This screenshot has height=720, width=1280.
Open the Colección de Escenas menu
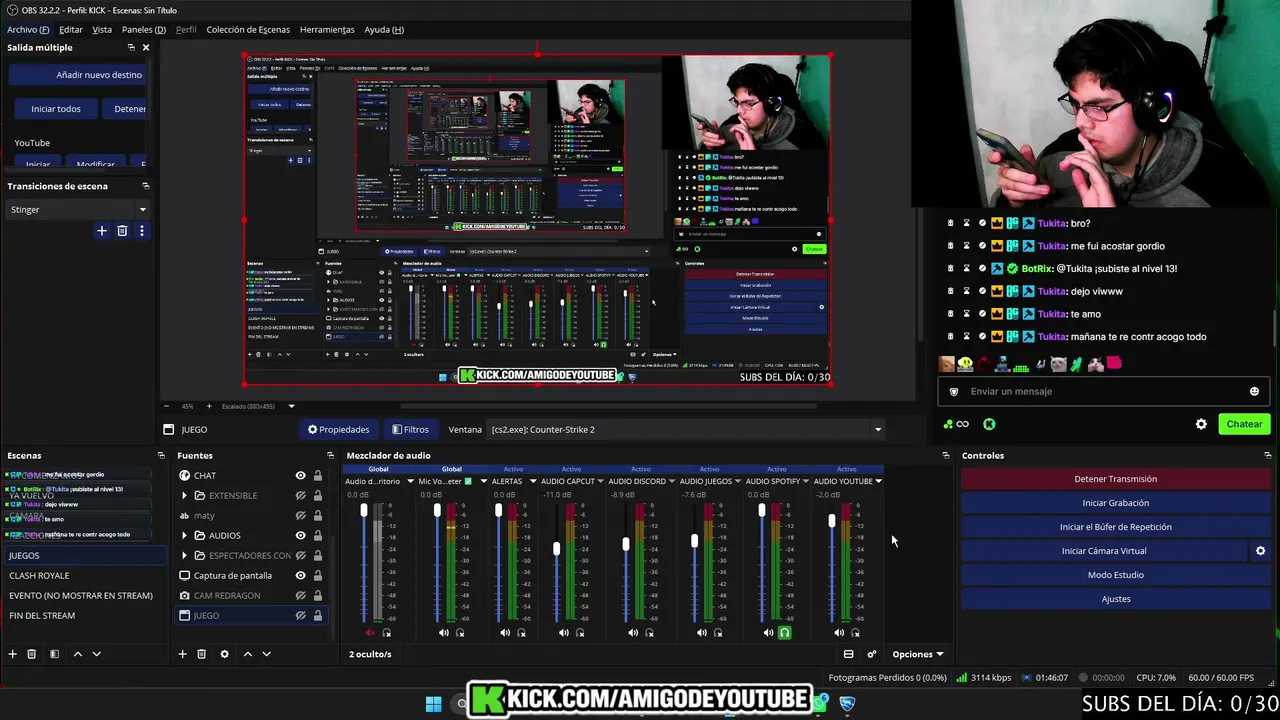(248, 29)
